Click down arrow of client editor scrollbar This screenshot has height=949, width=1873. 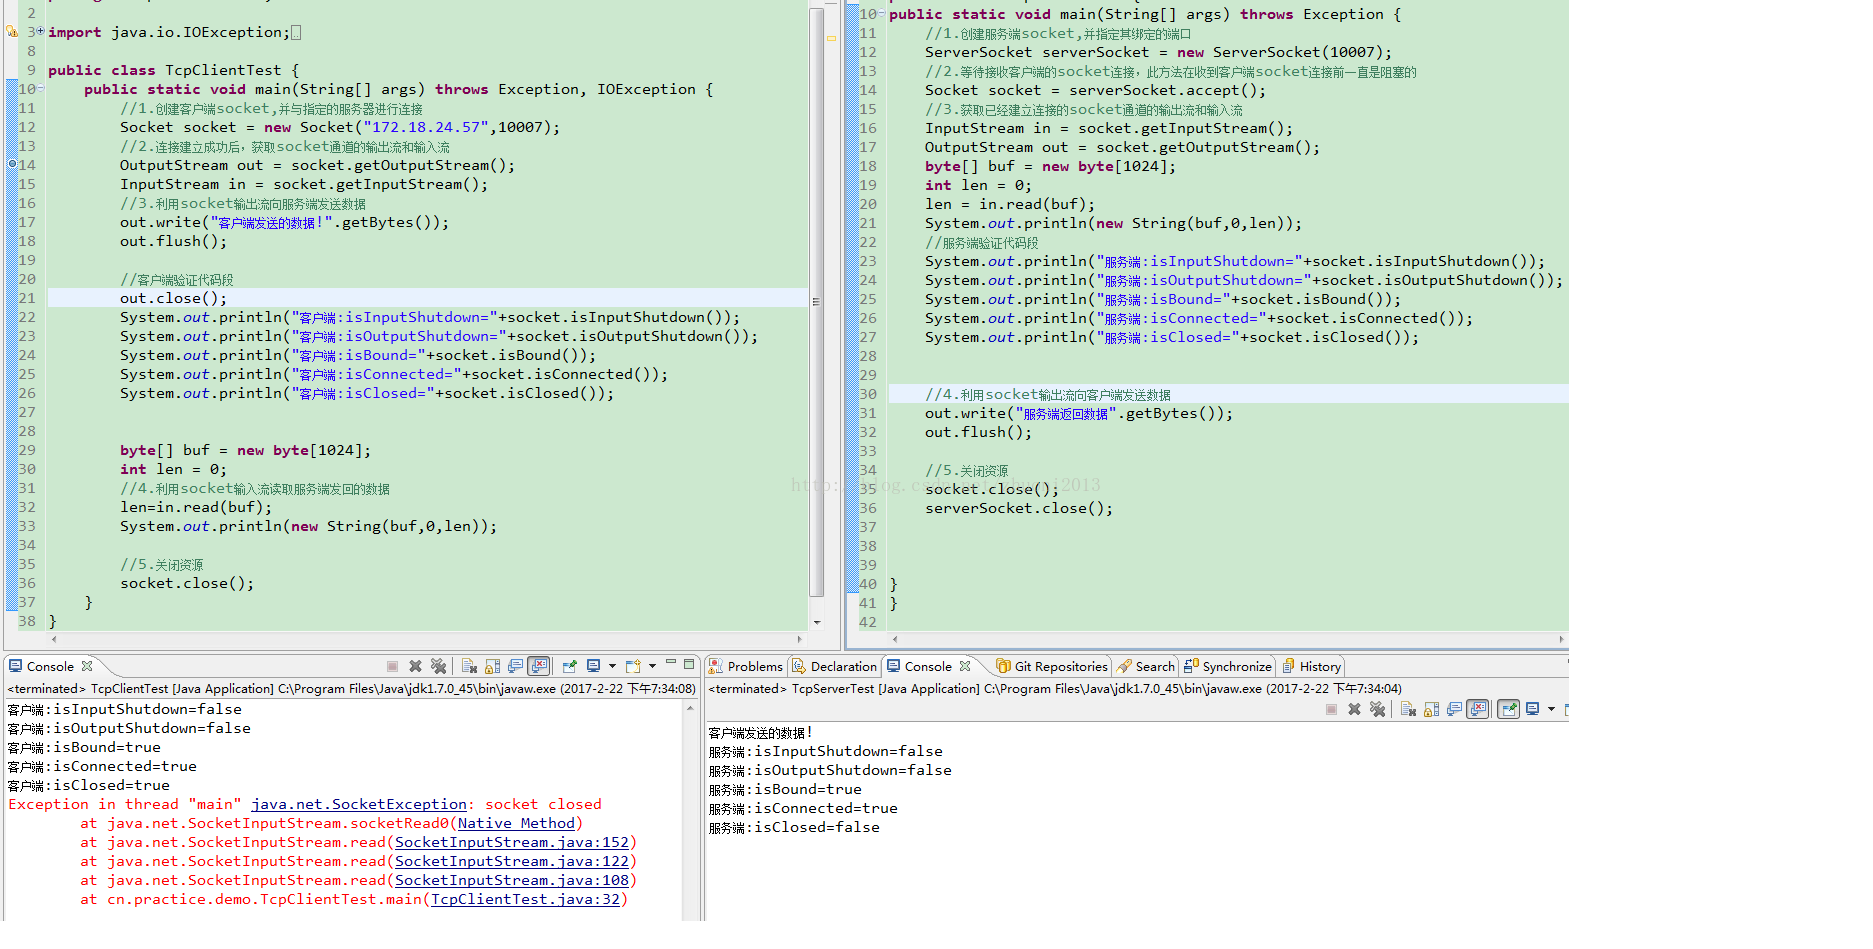[x=817, y=622]
